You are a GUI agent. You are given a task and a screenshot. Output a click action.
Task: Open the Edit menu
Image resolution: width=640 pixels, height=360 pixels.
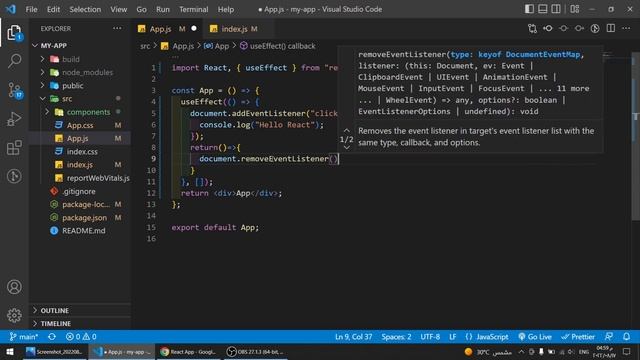pyautogui.click(x=53, y=9)
